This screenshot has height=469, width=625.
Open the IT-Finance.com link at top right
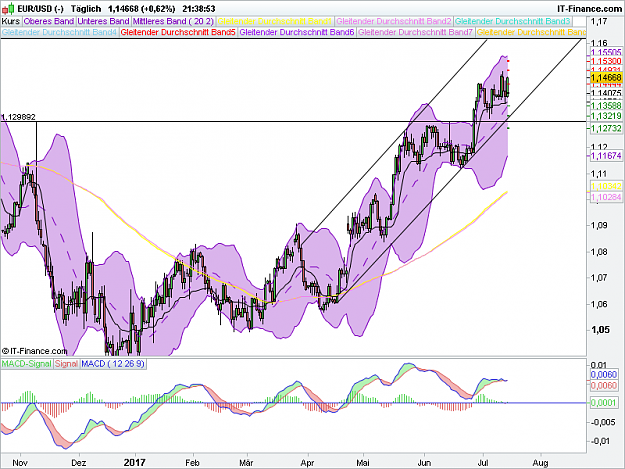click(589, 8)
